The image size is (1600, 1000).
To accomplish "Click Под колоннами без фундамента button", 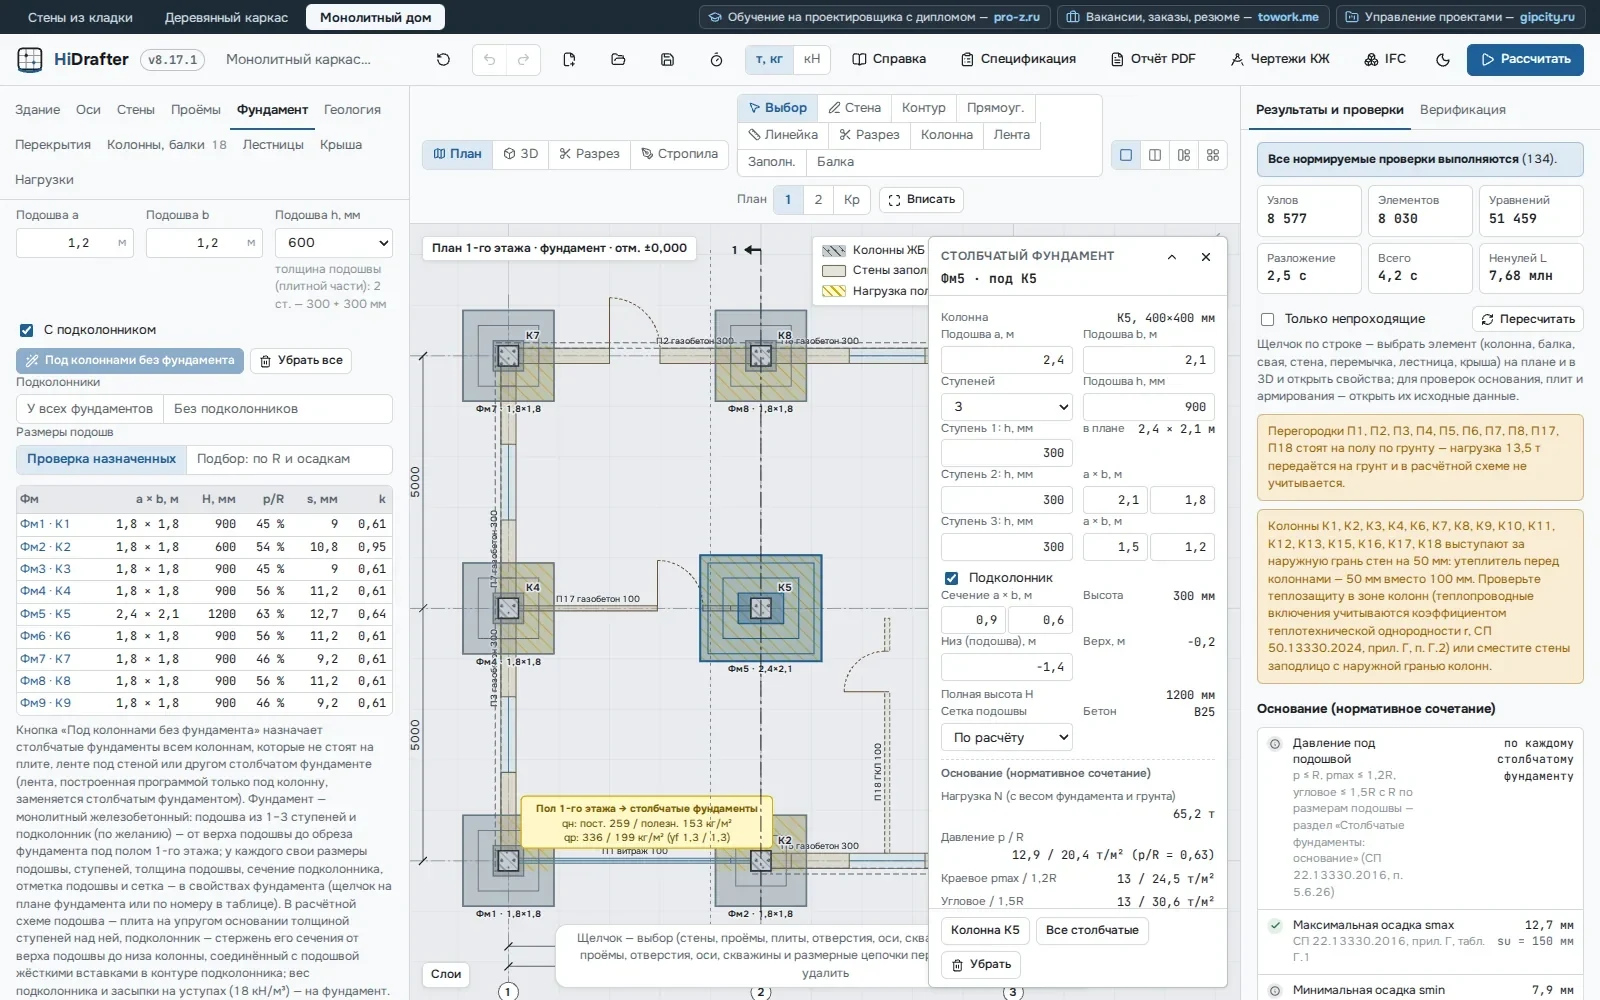I will click(130, 361).
